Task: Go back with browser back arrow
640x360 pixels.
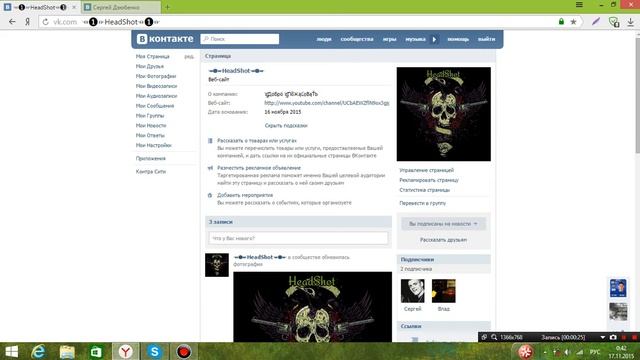Action: (12, 22)
